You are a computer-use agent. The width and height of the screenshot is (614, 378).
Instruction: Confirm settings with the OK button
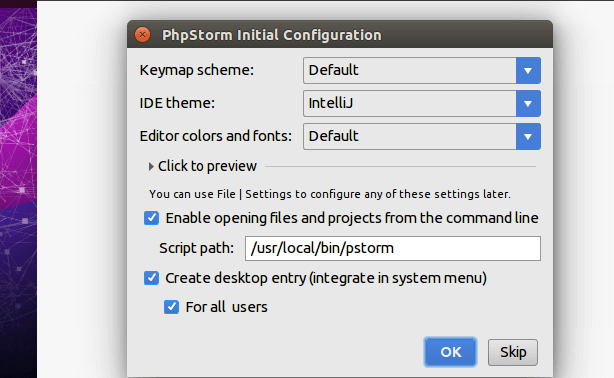pyautogui.click(x=450, y=352)
